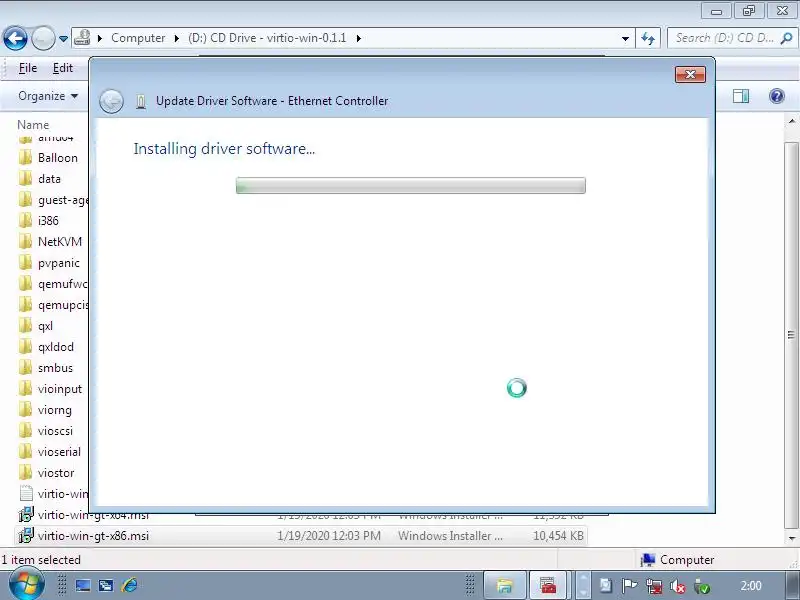800x600 pixels.
Task: Open the recent pages dropdown arrow
Action: tap(63, 39)
